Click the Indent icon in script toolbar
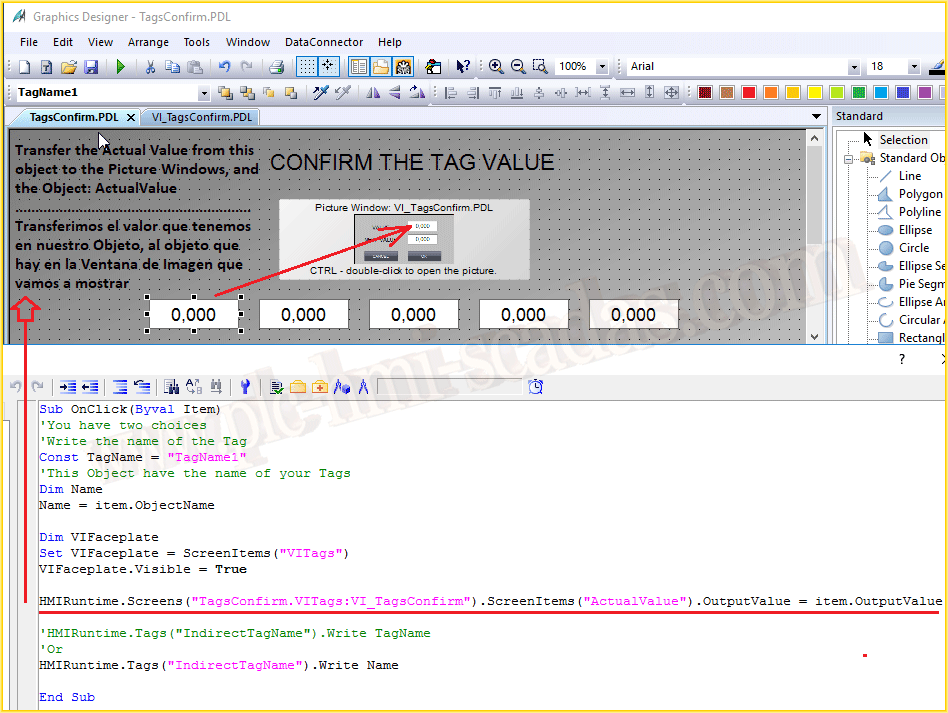This screenshot has width=948, height=713. 67,387
